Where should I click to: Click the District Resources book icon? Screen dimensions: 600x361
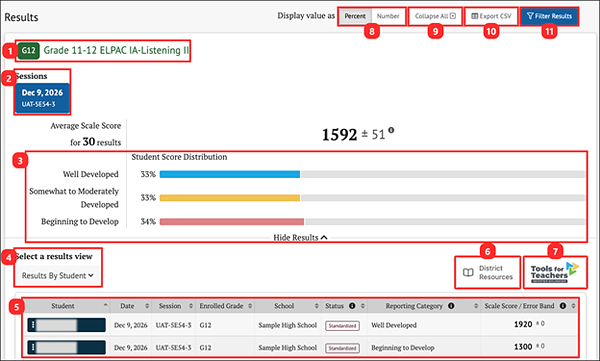coord(468,273)
